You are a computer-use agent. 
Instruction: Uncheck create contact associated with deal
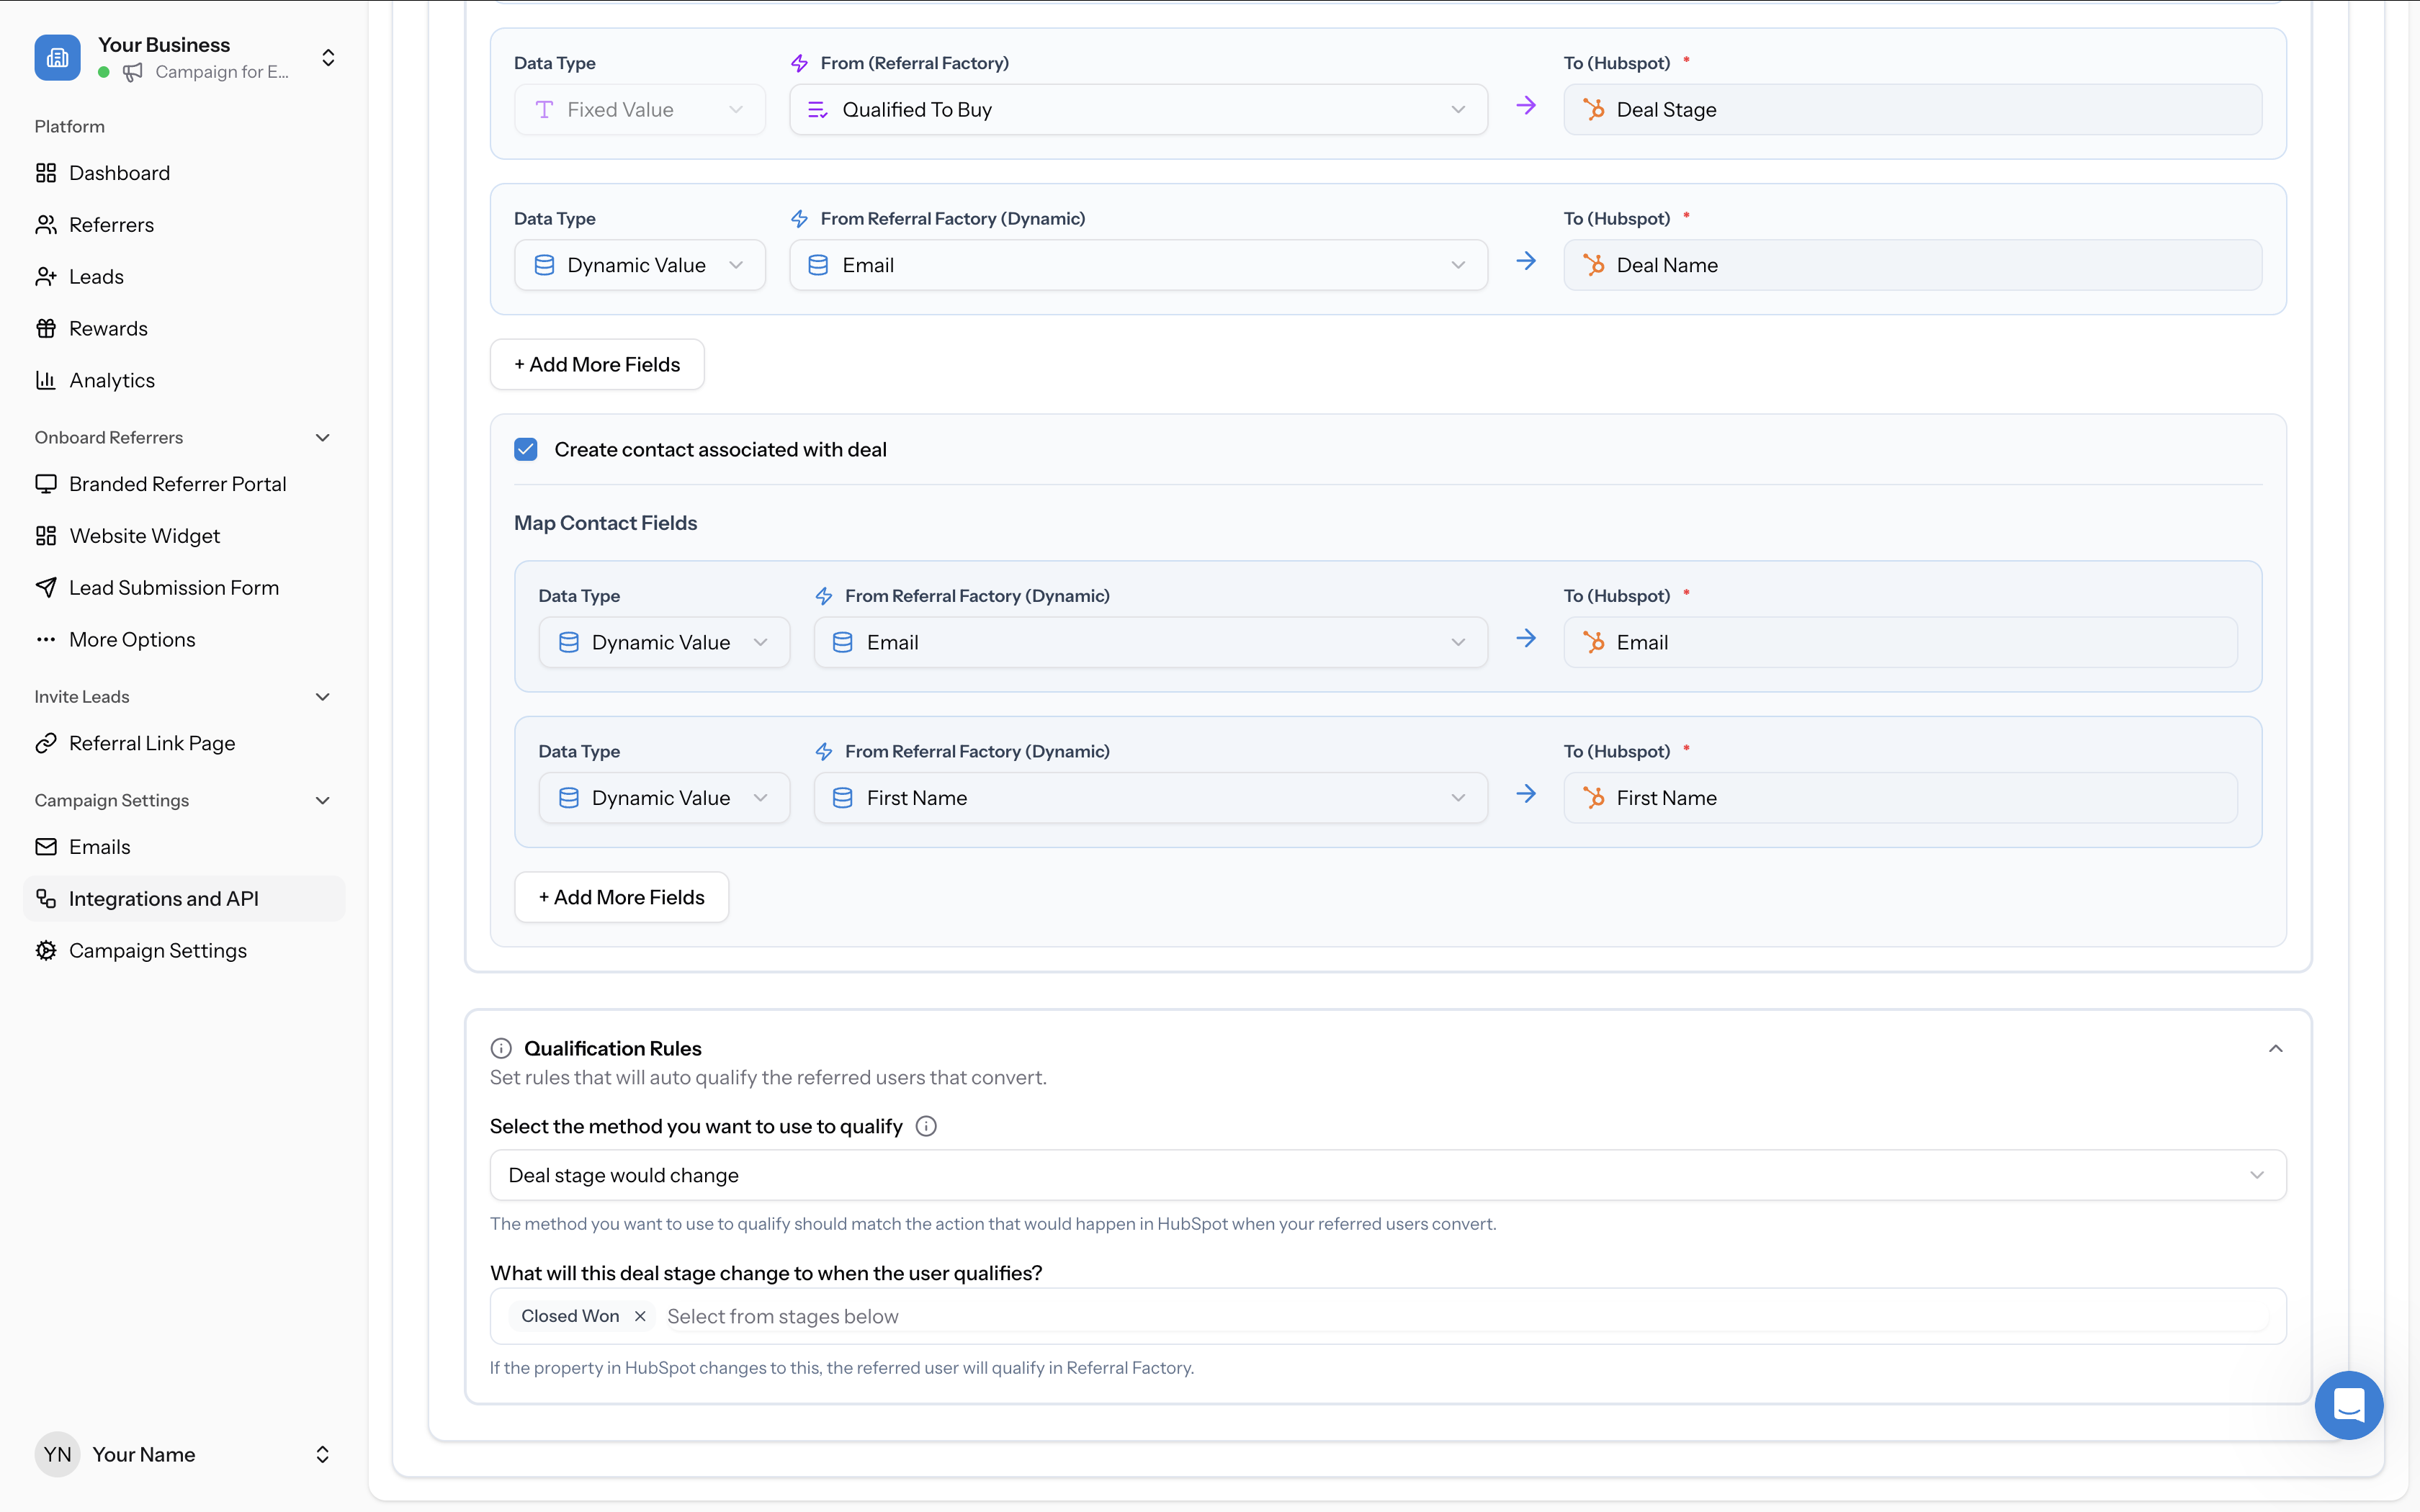pyautogui.click(x=525, y=449)
